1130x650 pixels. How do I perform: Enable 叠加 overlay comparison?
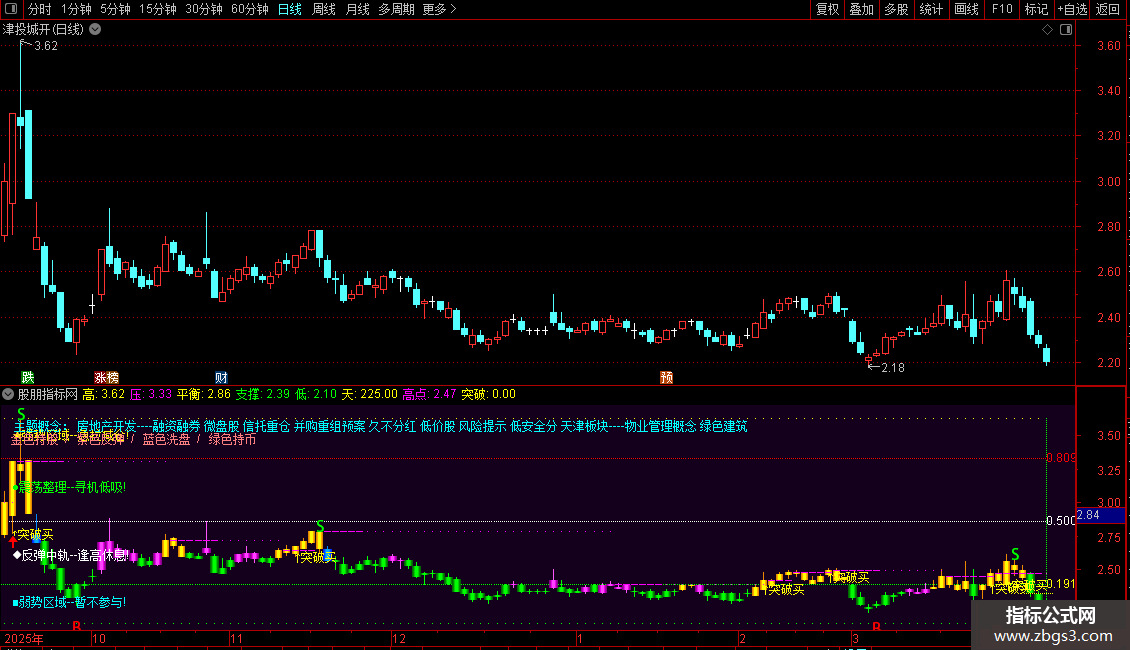click(861, 10)
